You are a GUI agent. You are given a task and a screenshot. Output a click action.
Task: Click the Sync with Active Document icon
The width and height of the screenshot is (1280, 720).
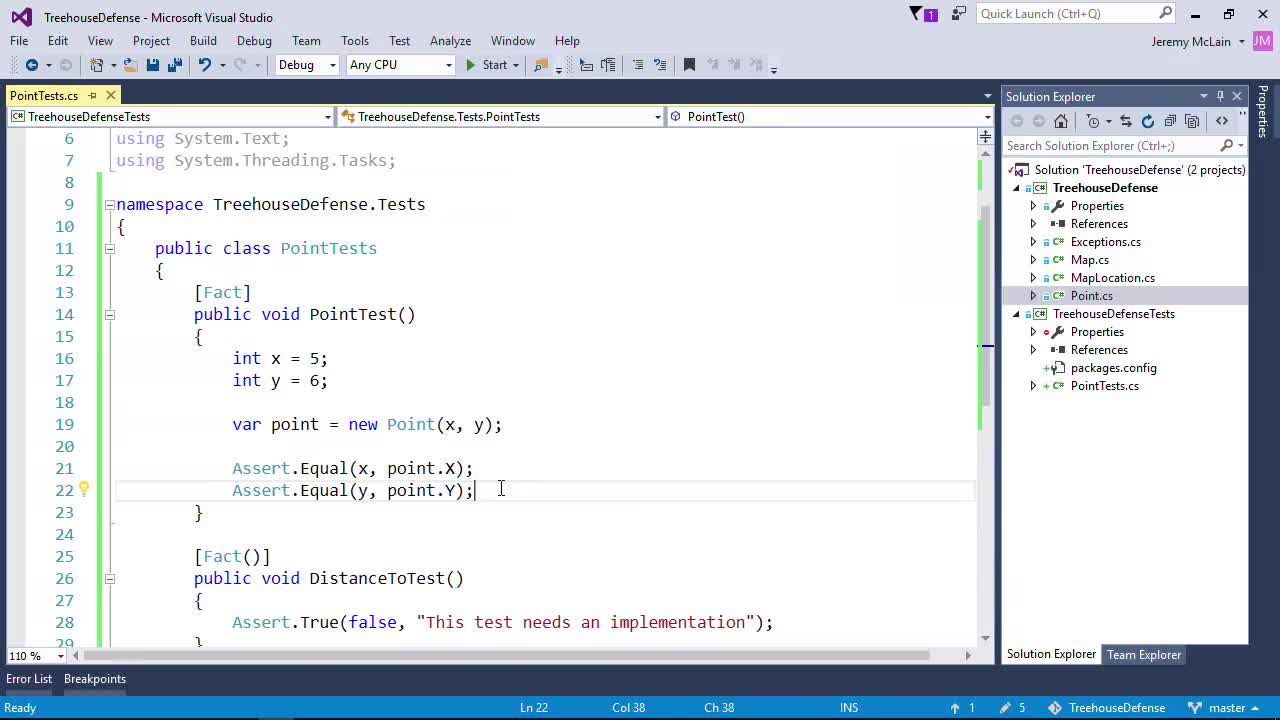(x=1126, y=121)
